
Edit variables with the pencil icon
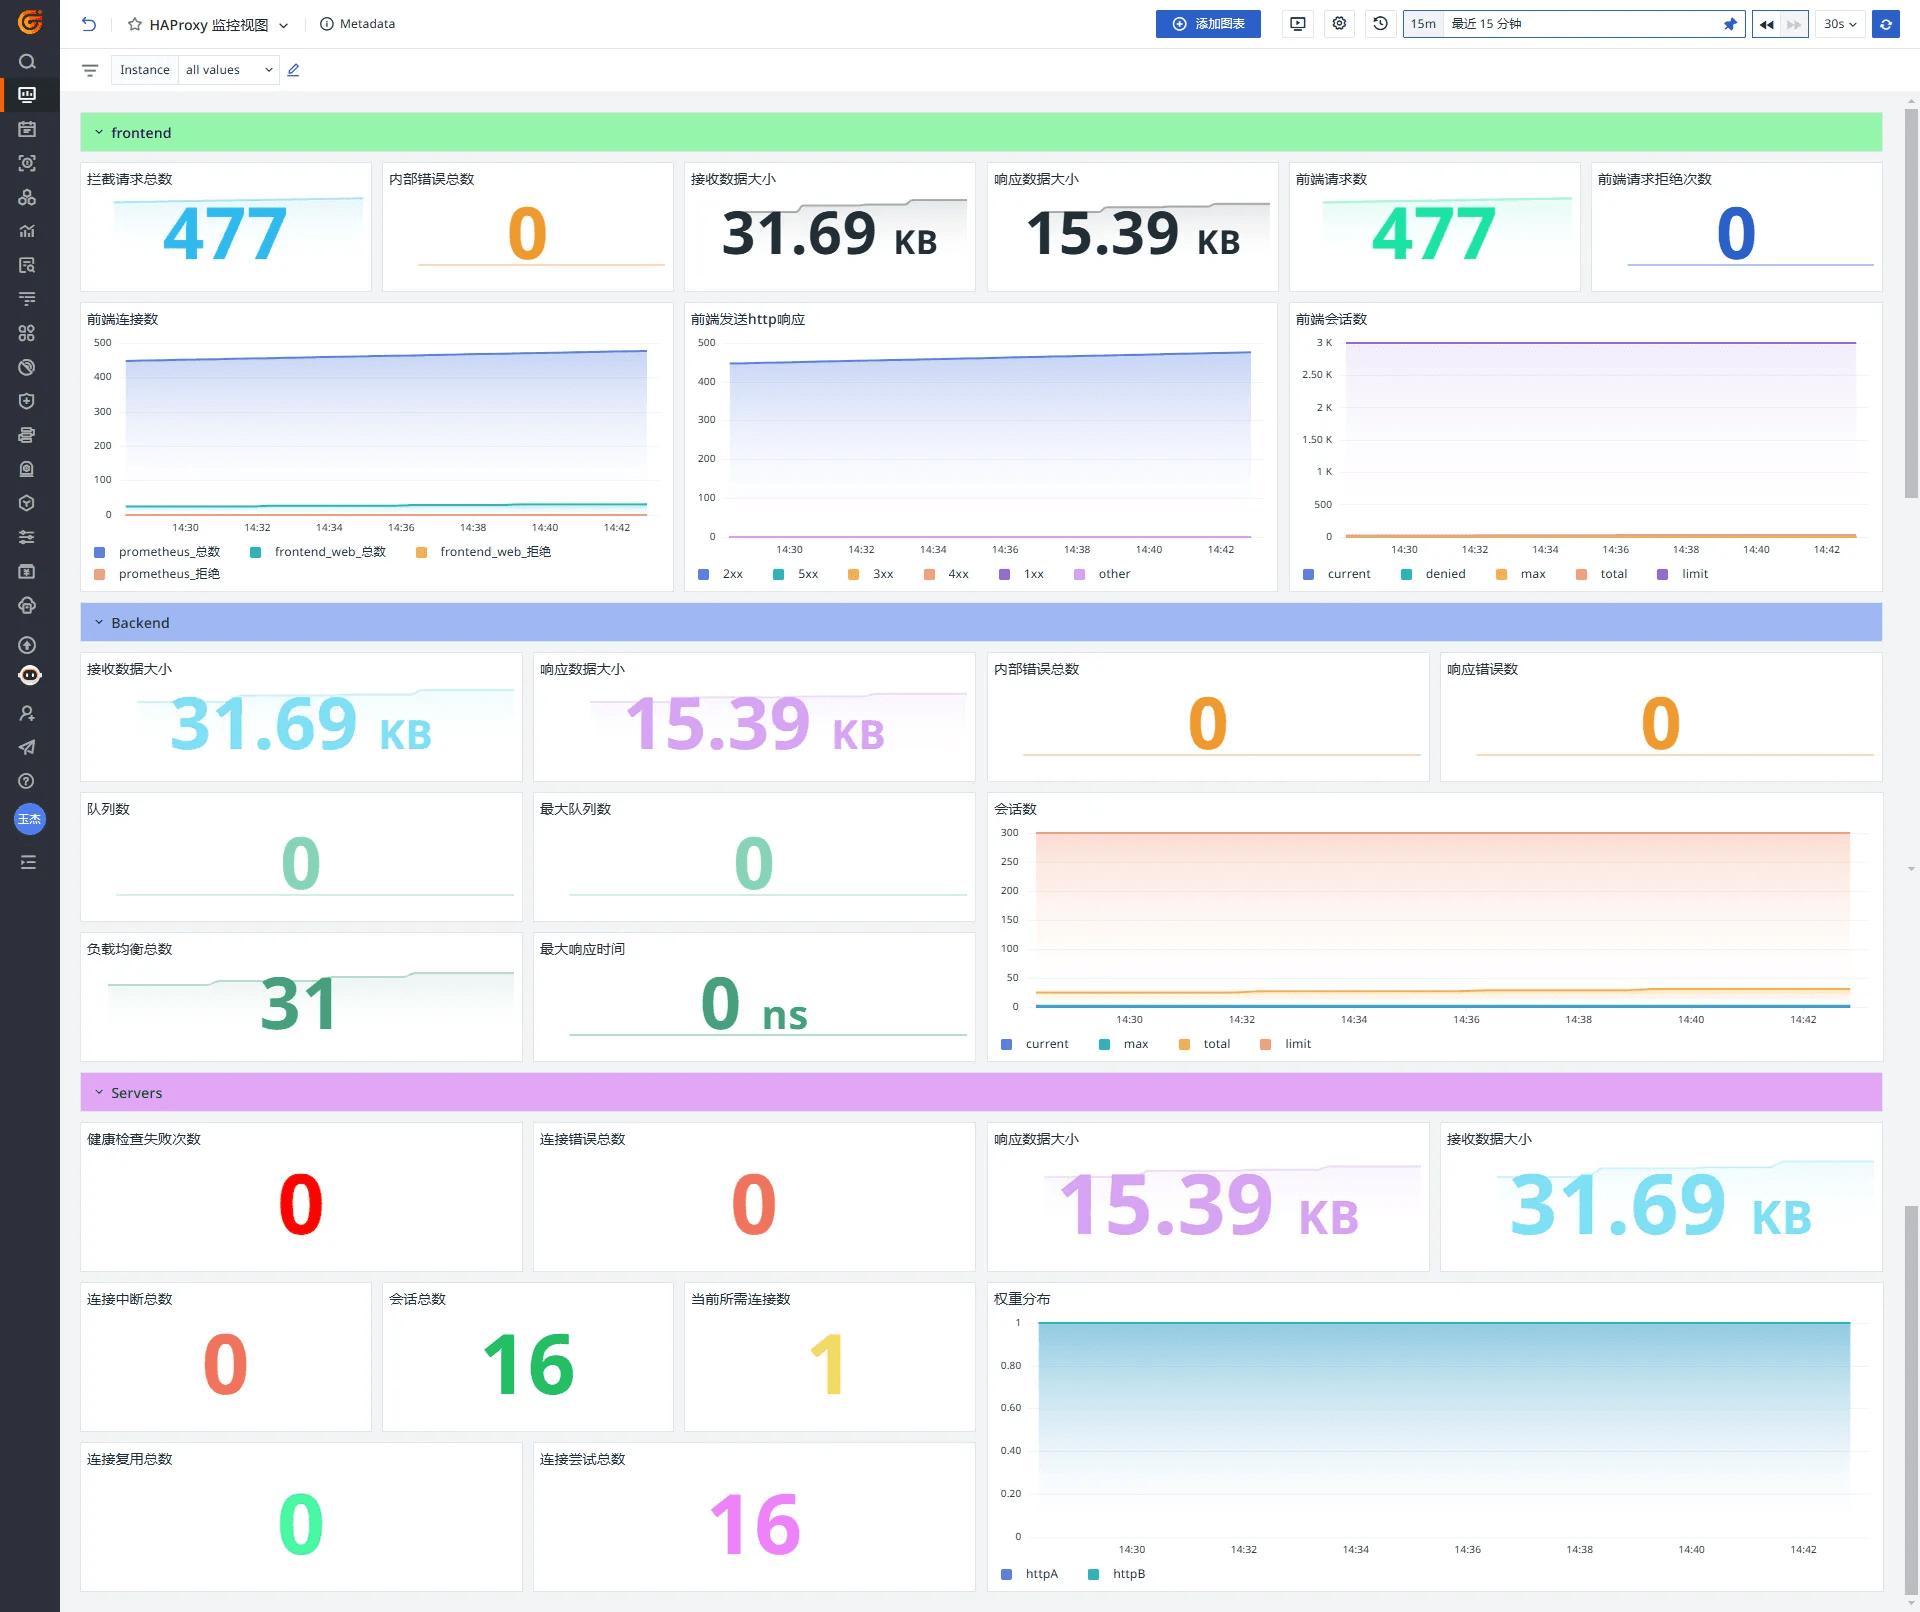click(x=293, y=70)
